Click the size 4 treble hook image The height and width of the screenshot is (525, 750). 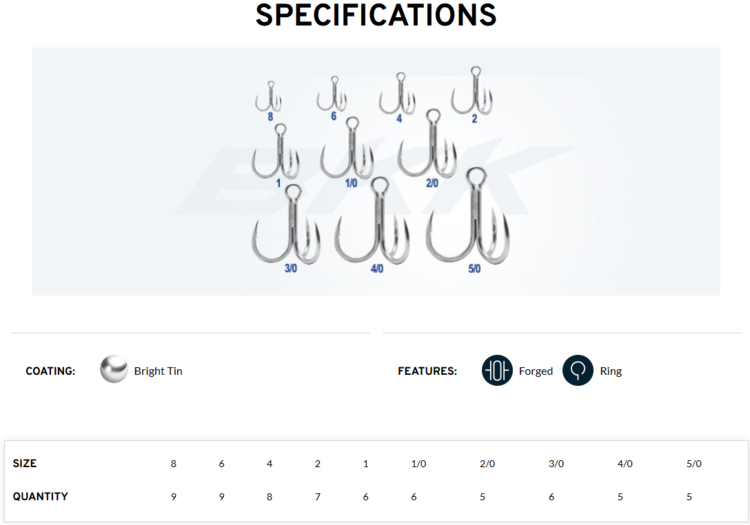pos(397,94)
